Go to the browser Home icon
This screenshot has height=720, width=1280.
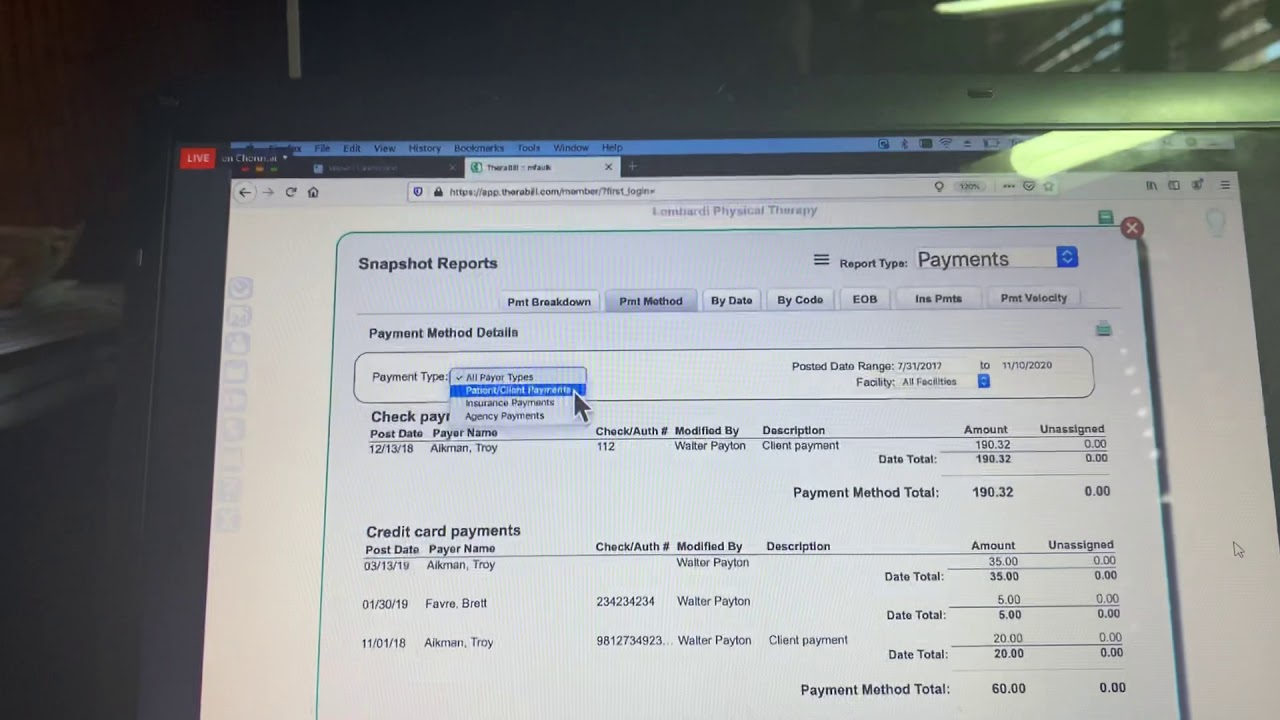[x=313, y=192]
